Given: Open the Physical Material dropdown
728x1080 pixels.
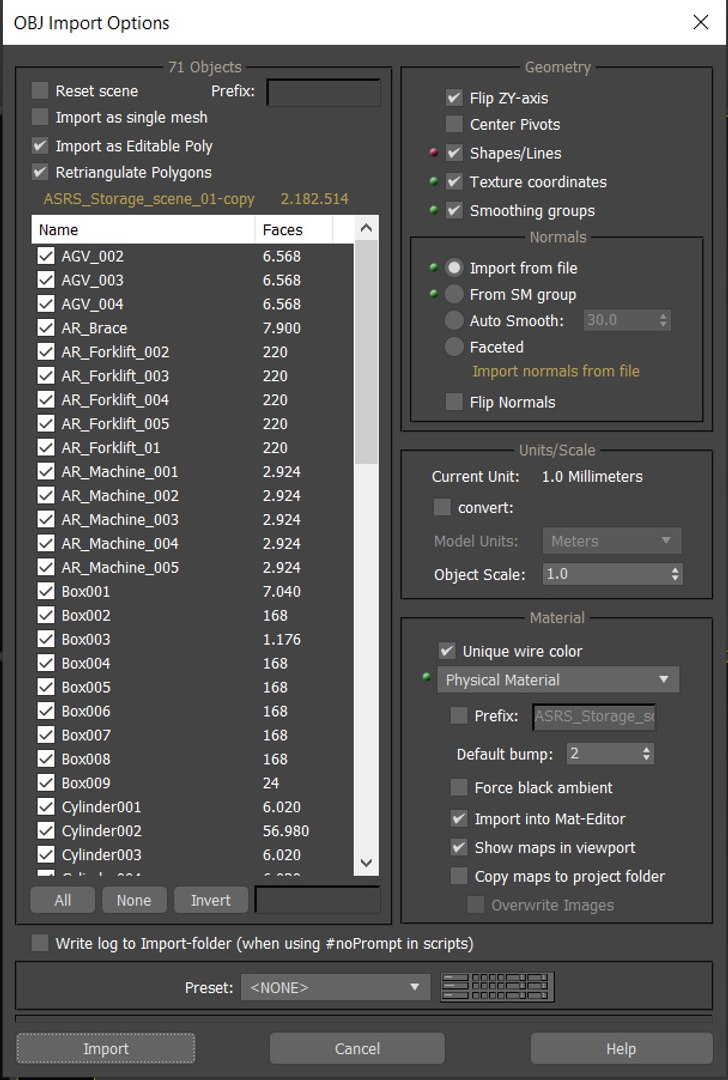Looking at the screenshot, I should click(558, 679).
